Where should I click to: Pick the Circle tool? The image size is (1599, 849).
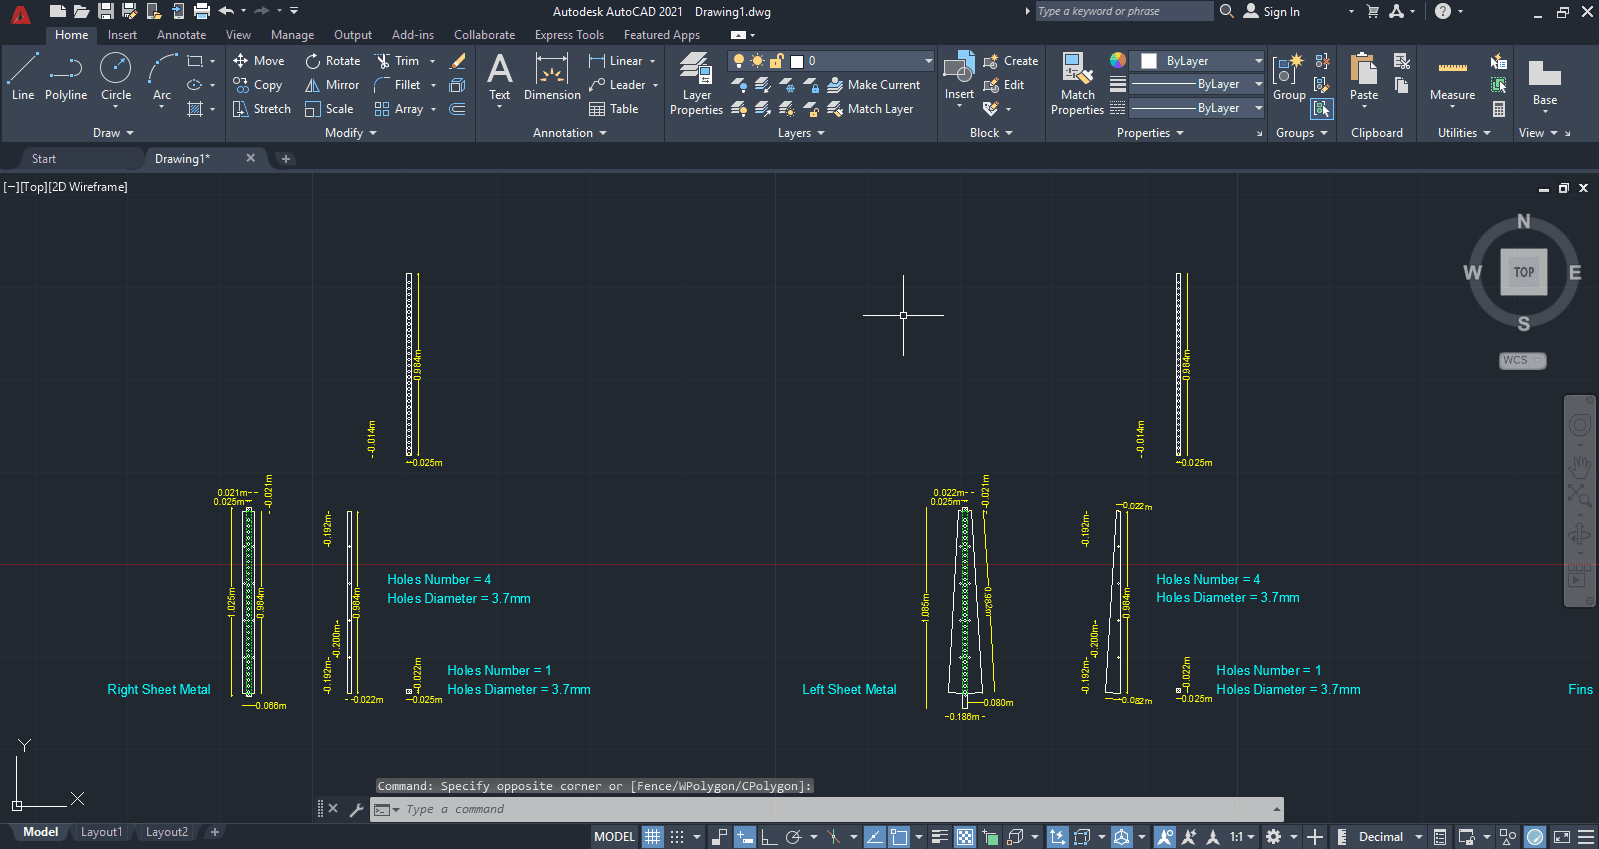(116, 77)
